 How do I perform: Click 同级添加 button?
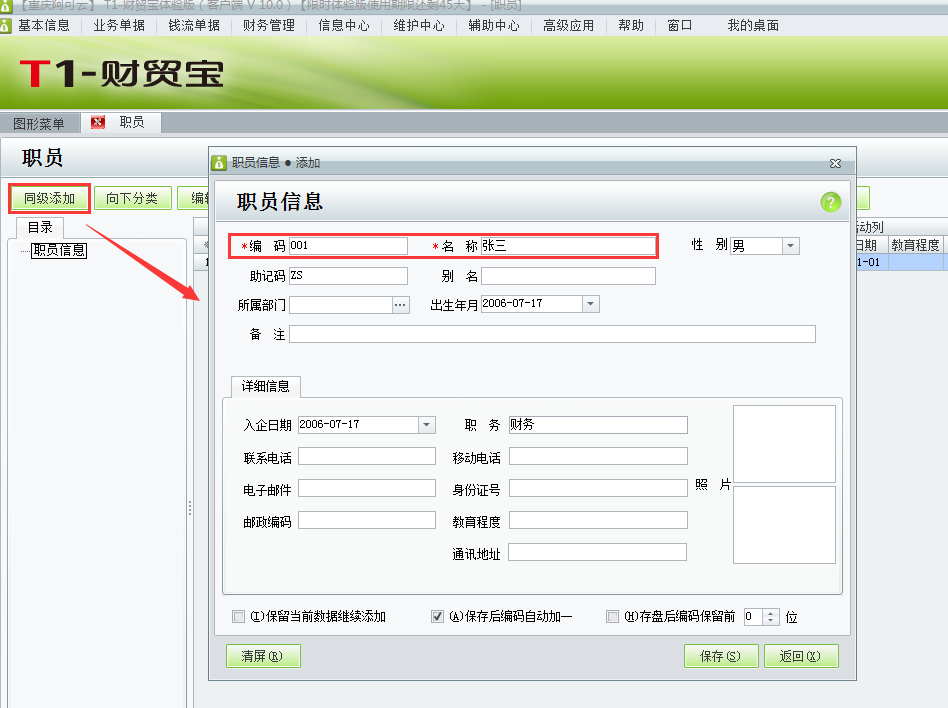point(50,198)
